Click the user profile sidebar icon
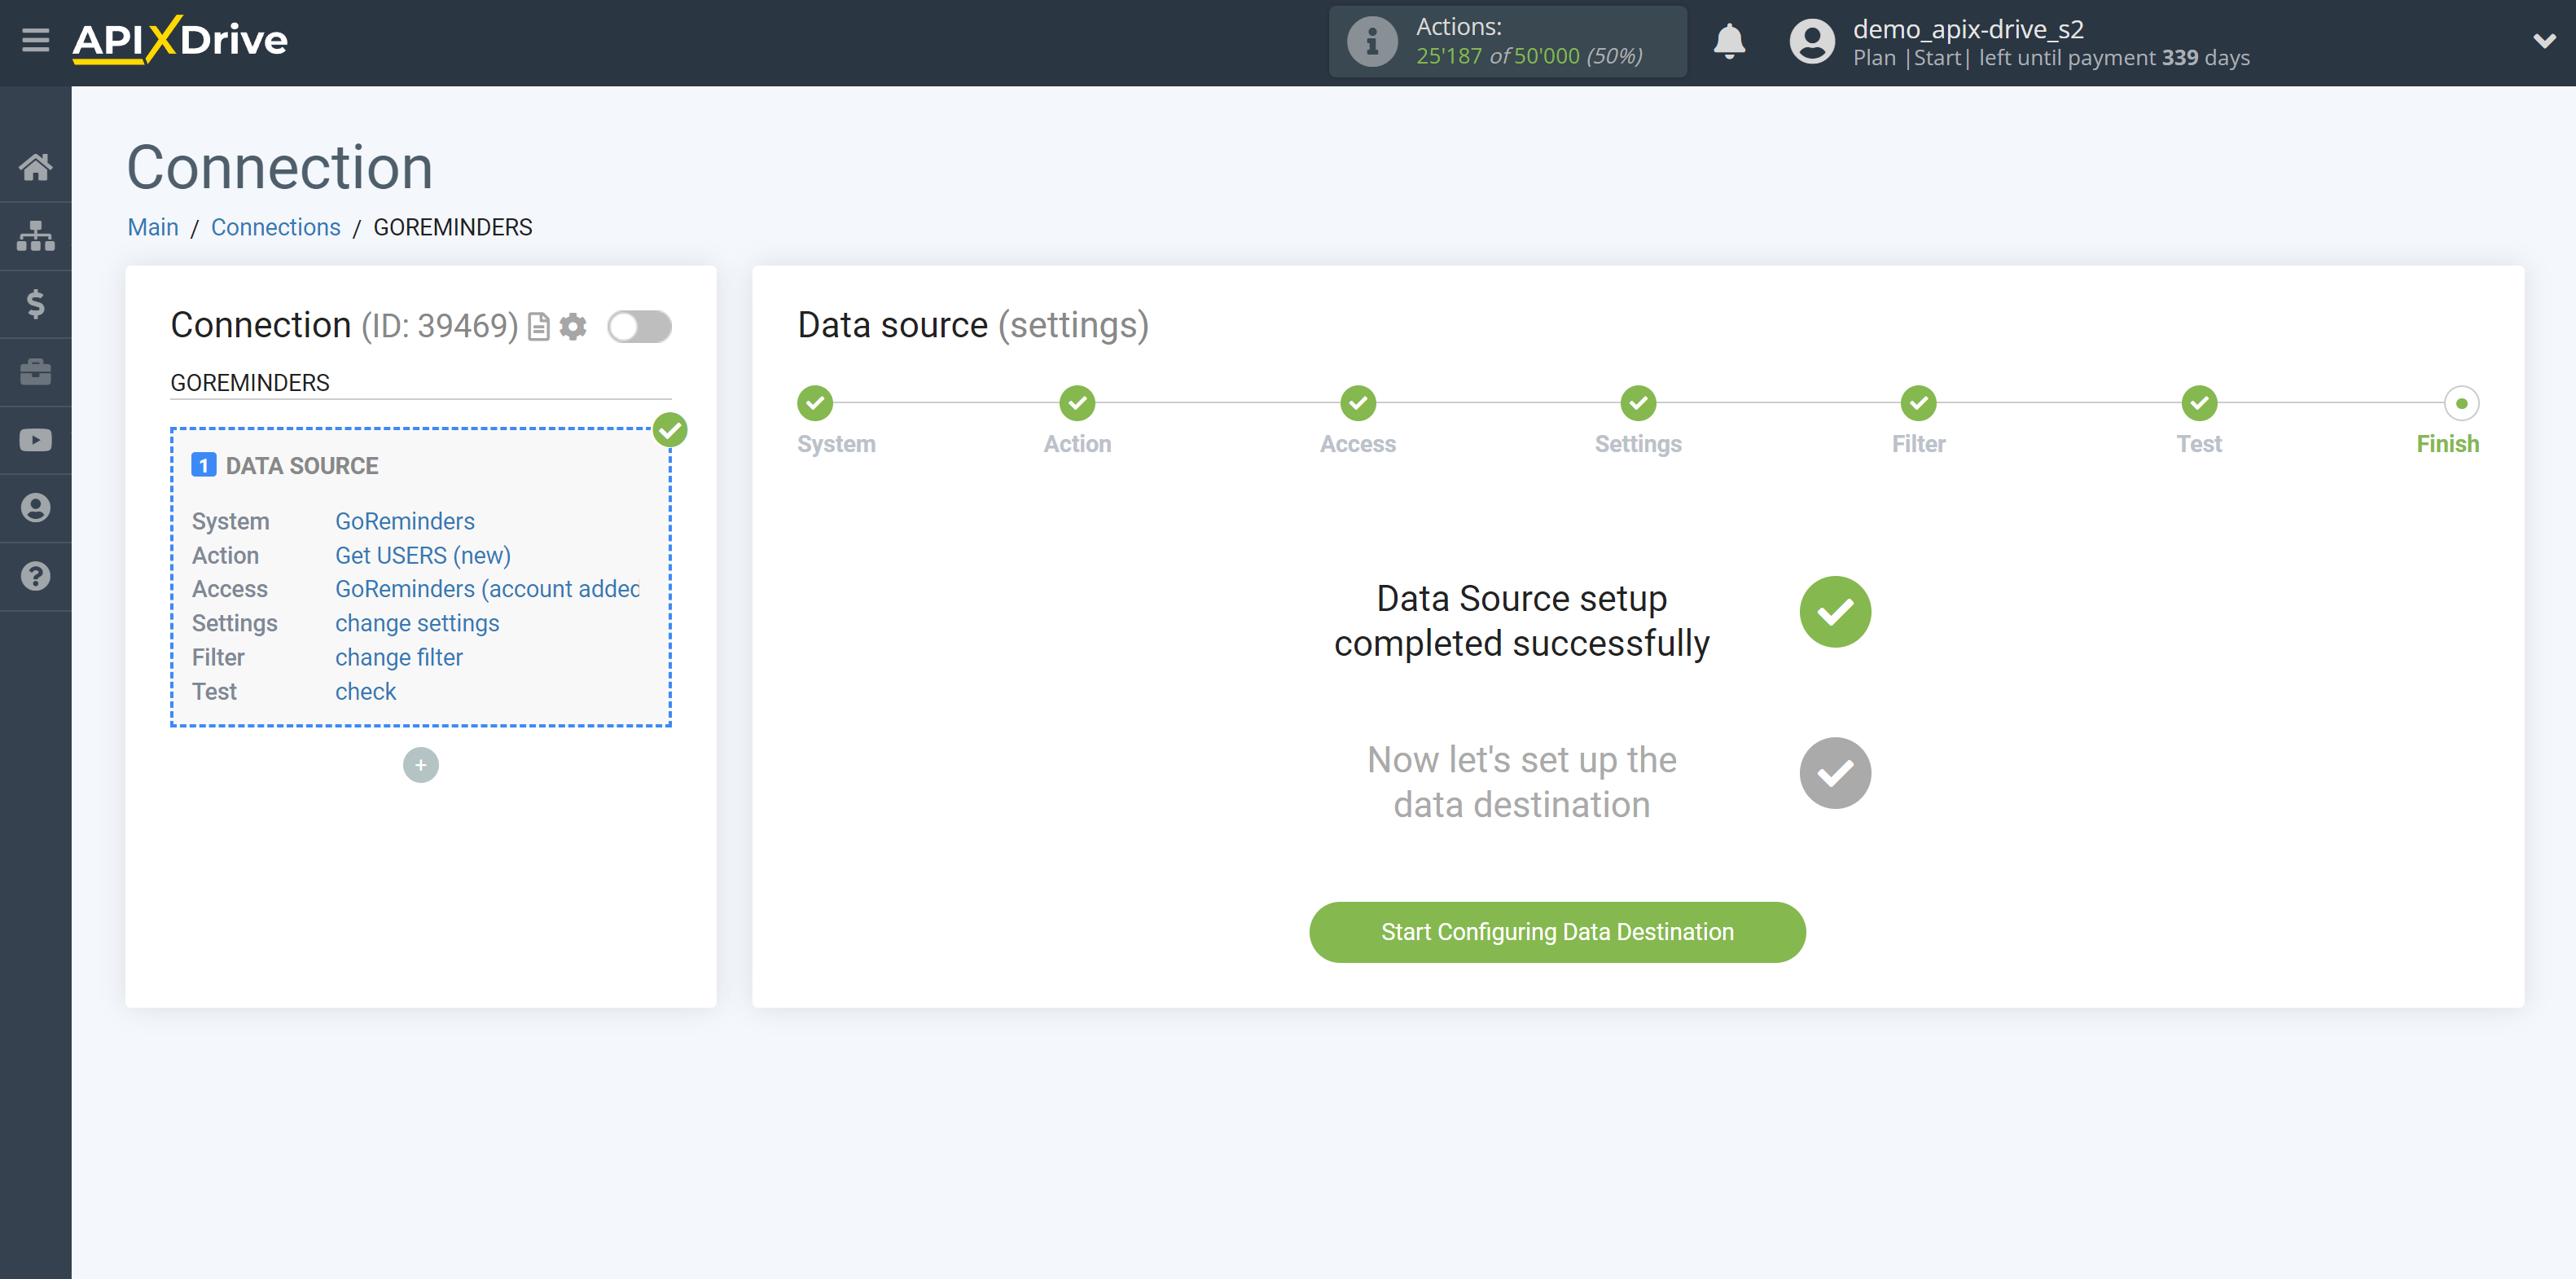The height and width of the screenshot is (1279, 2576). click(36, 508)
